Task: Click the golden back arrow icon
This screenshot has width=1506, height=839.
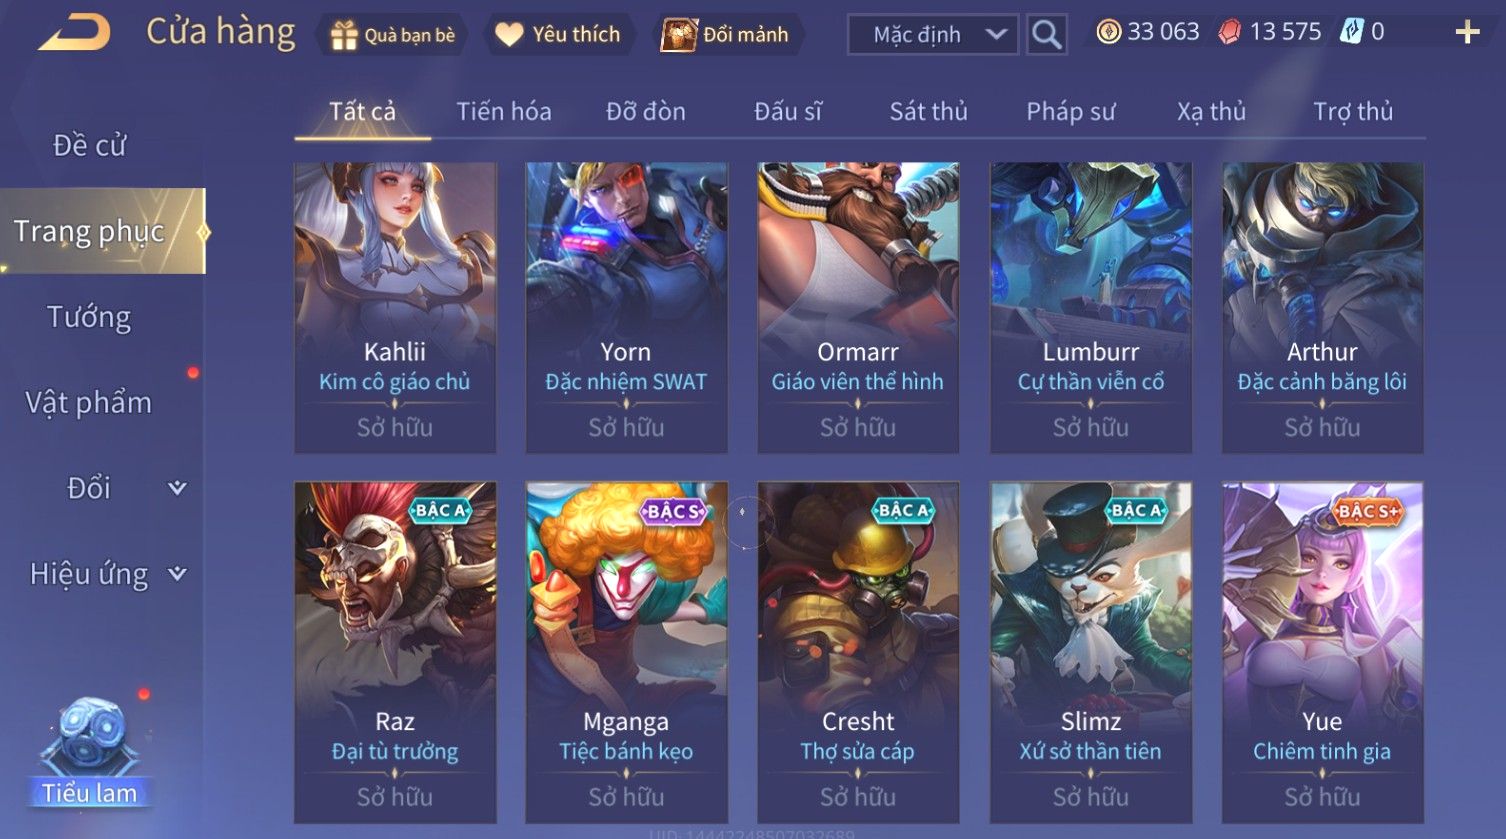Action: coord(74,32)
